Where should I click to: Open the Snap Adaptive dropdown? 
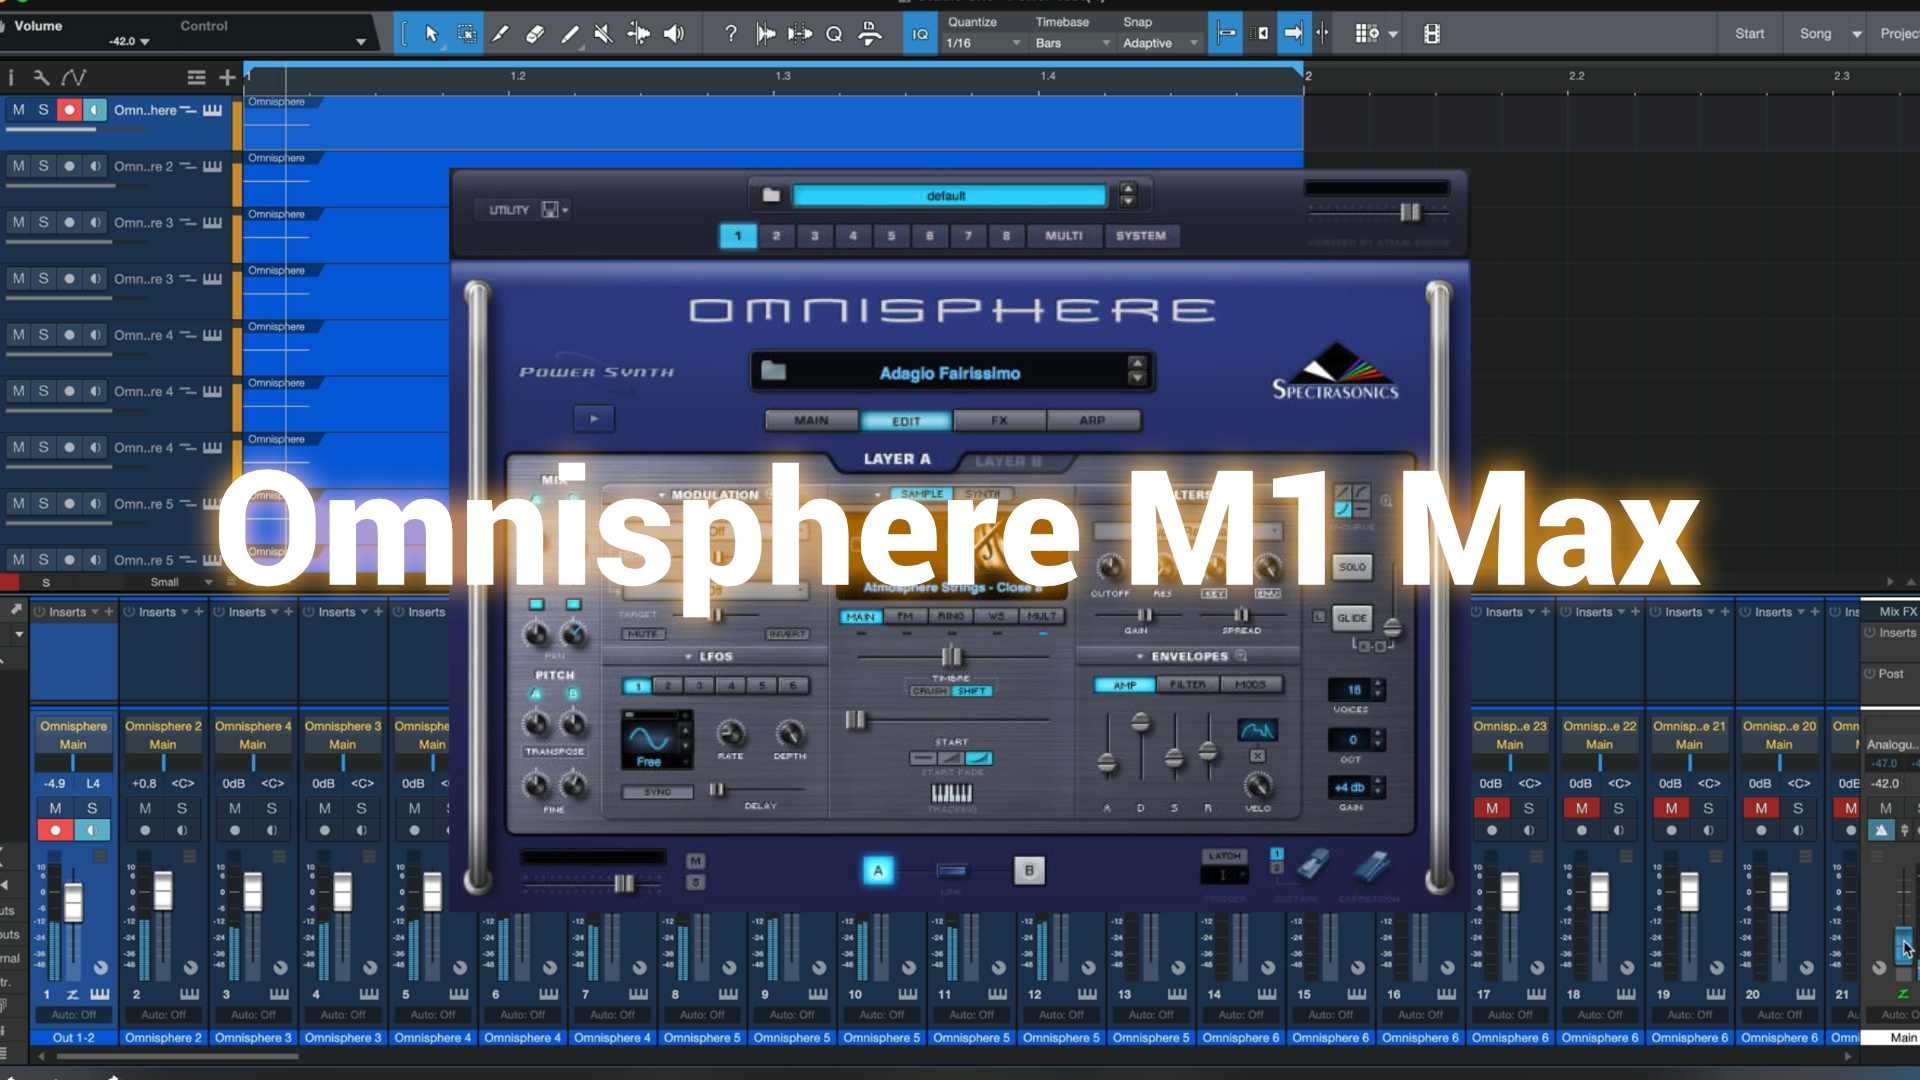(1160, 43)
